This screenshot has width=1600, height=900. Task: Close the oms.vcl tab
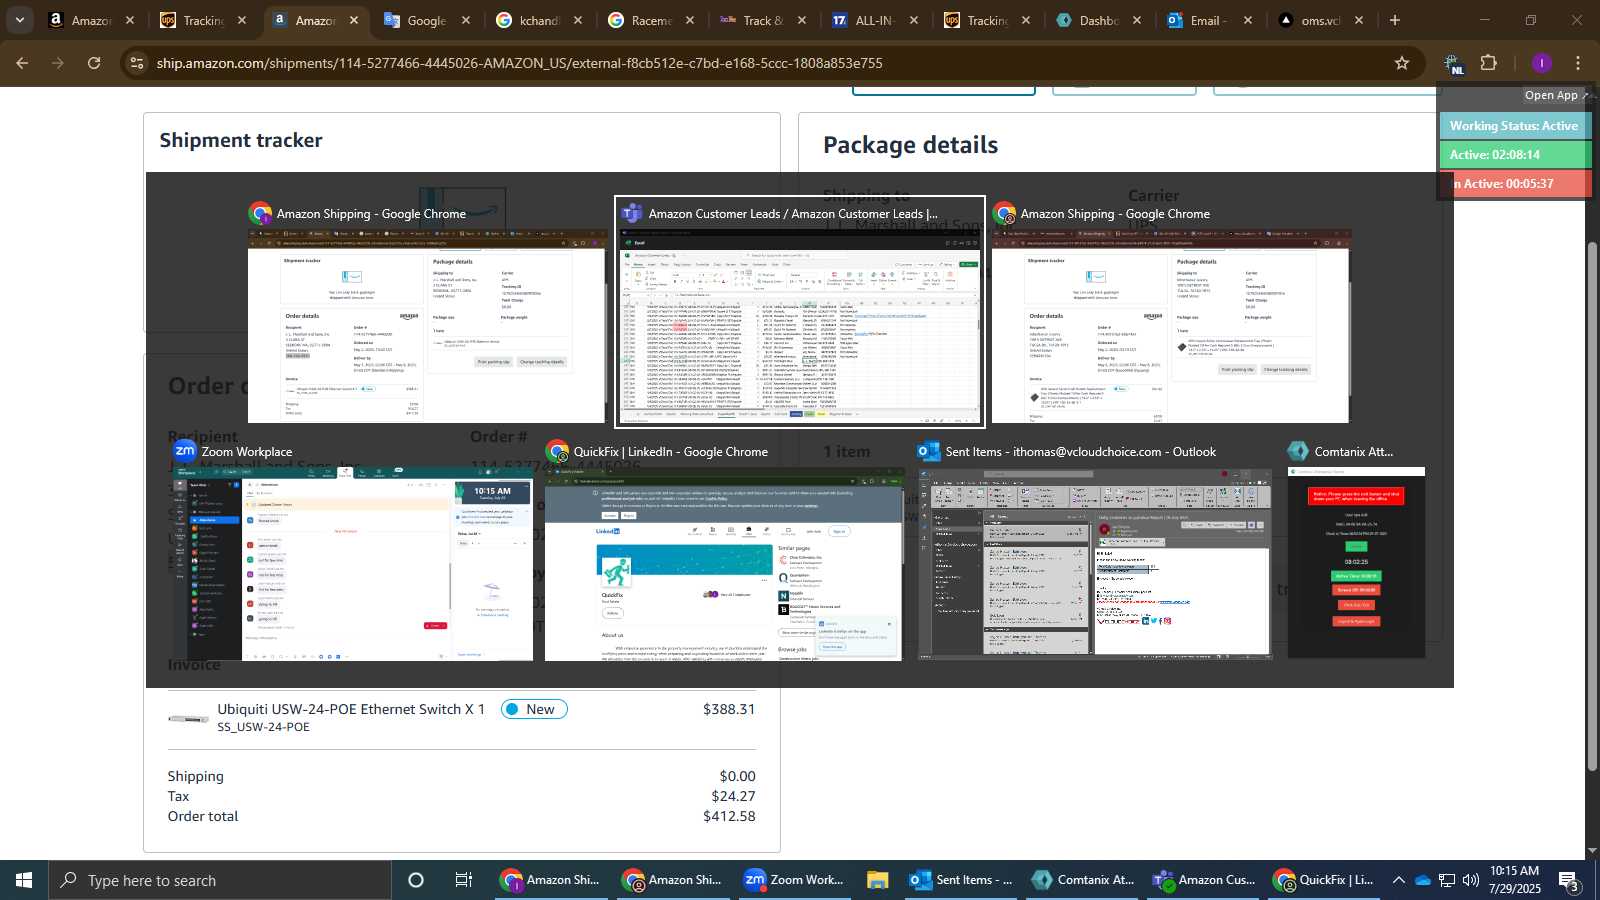point(1359,20)
